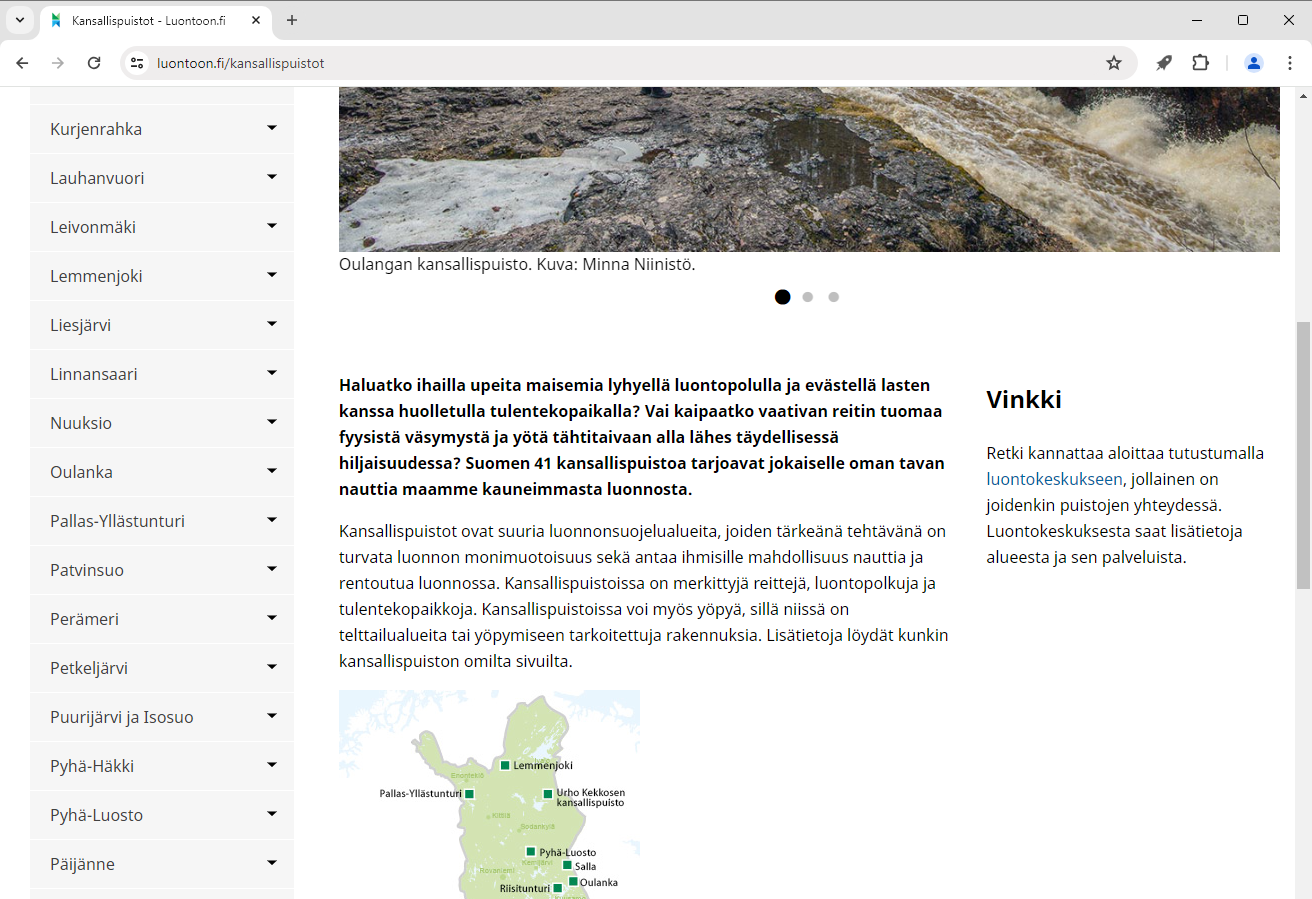
Task: Click the Pallas-Yllästunturi sidebar link
Action: [x=117, y=521]
